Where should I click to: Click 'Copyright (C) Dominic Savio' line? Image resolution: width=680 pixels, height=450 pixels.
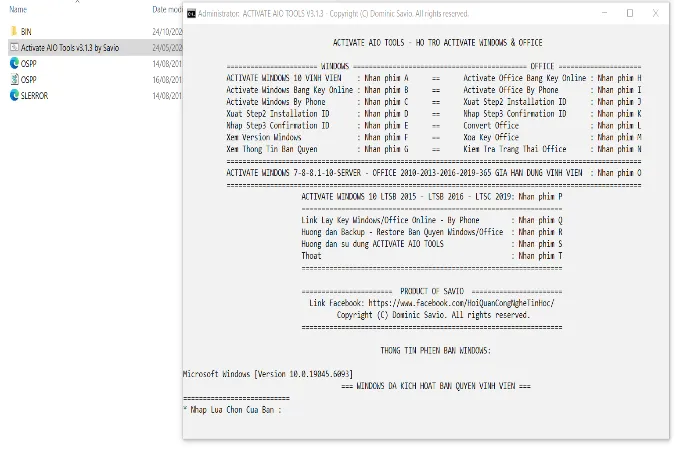[x=433, y=315]
